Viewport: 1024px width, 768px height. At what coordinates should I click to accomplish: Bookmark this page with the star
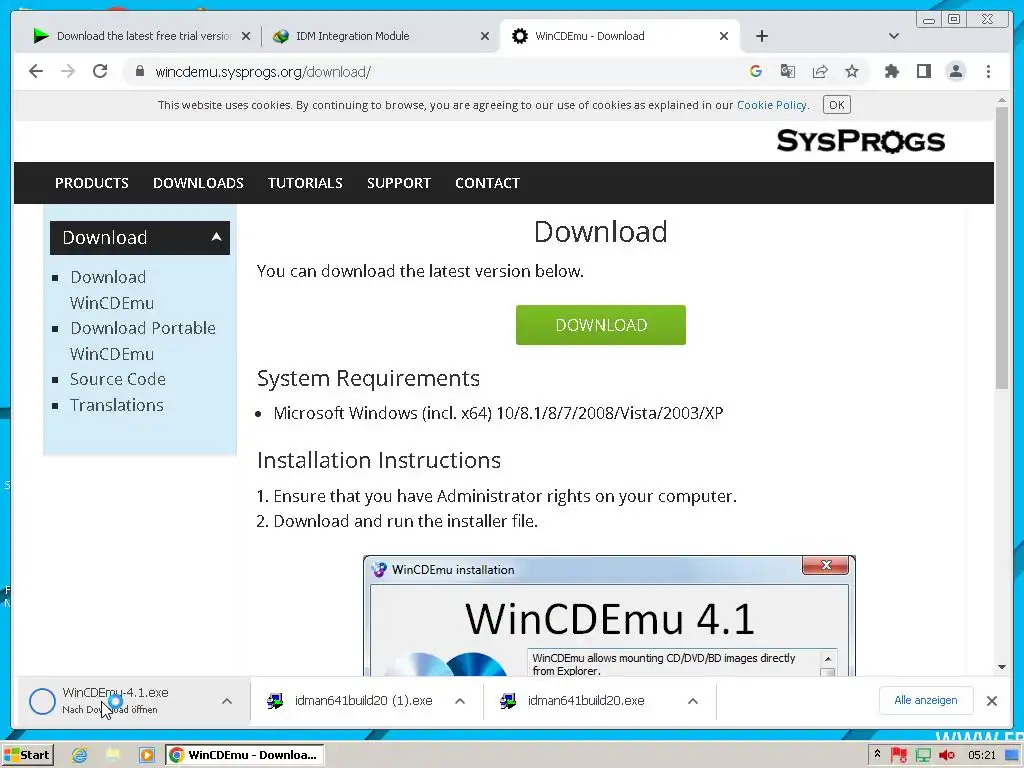click(852, 71)
